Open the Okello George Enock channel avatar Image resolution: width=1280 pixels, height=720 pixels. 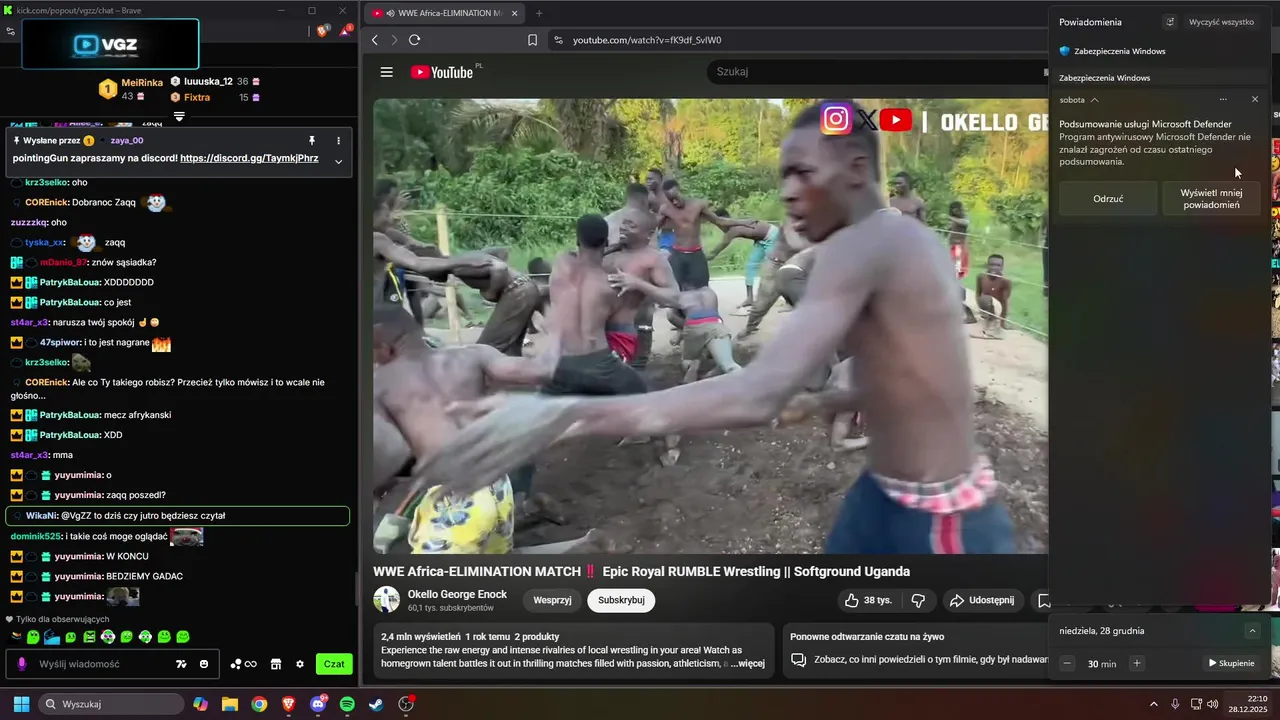386,600
